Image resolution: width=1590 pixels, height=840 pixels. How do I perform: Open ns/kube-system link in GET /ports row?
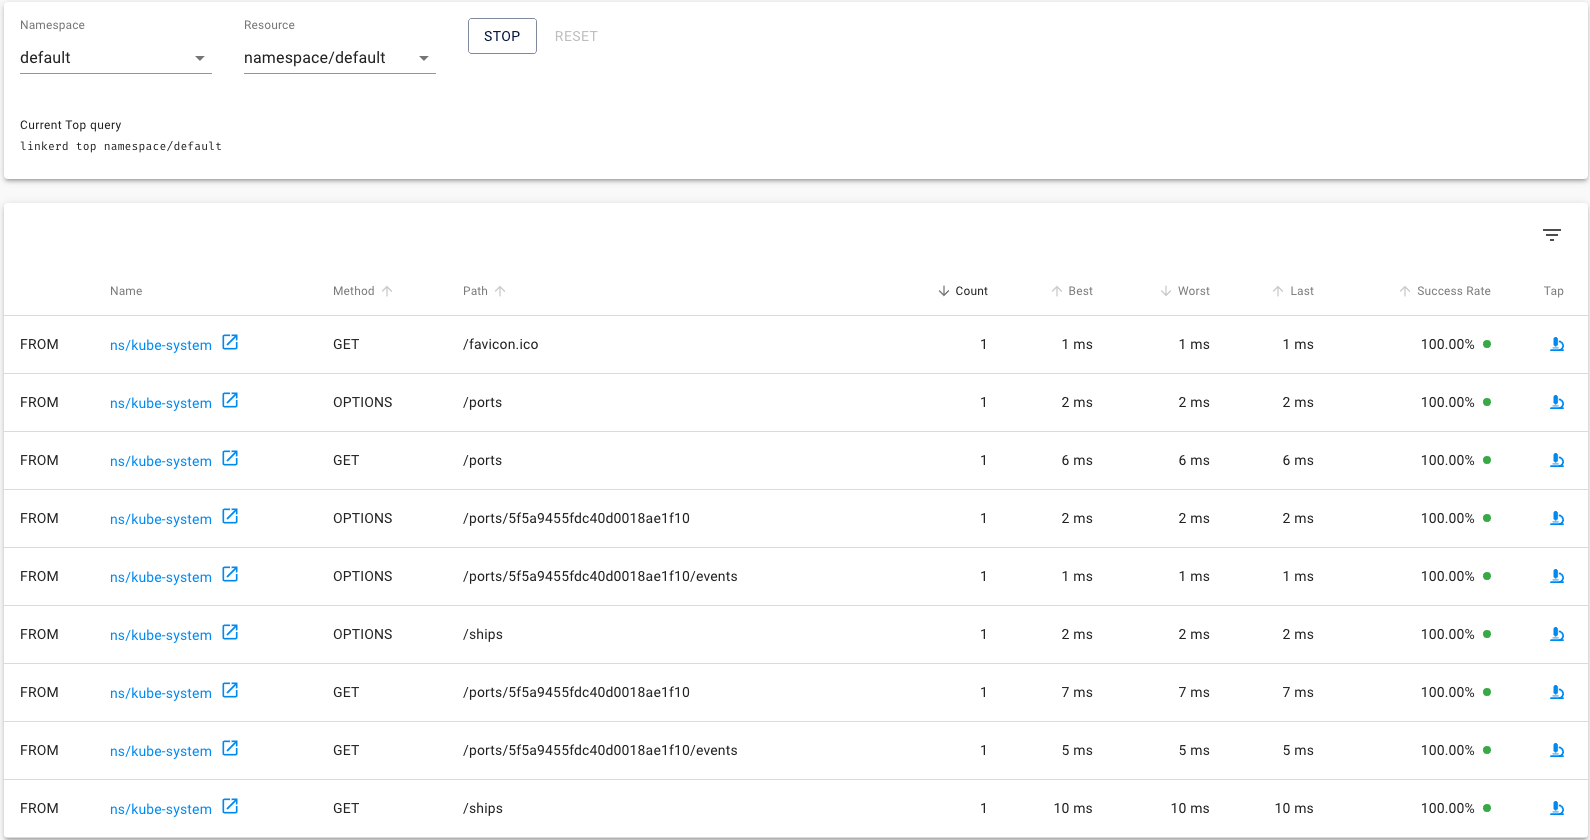pos(161,461)
